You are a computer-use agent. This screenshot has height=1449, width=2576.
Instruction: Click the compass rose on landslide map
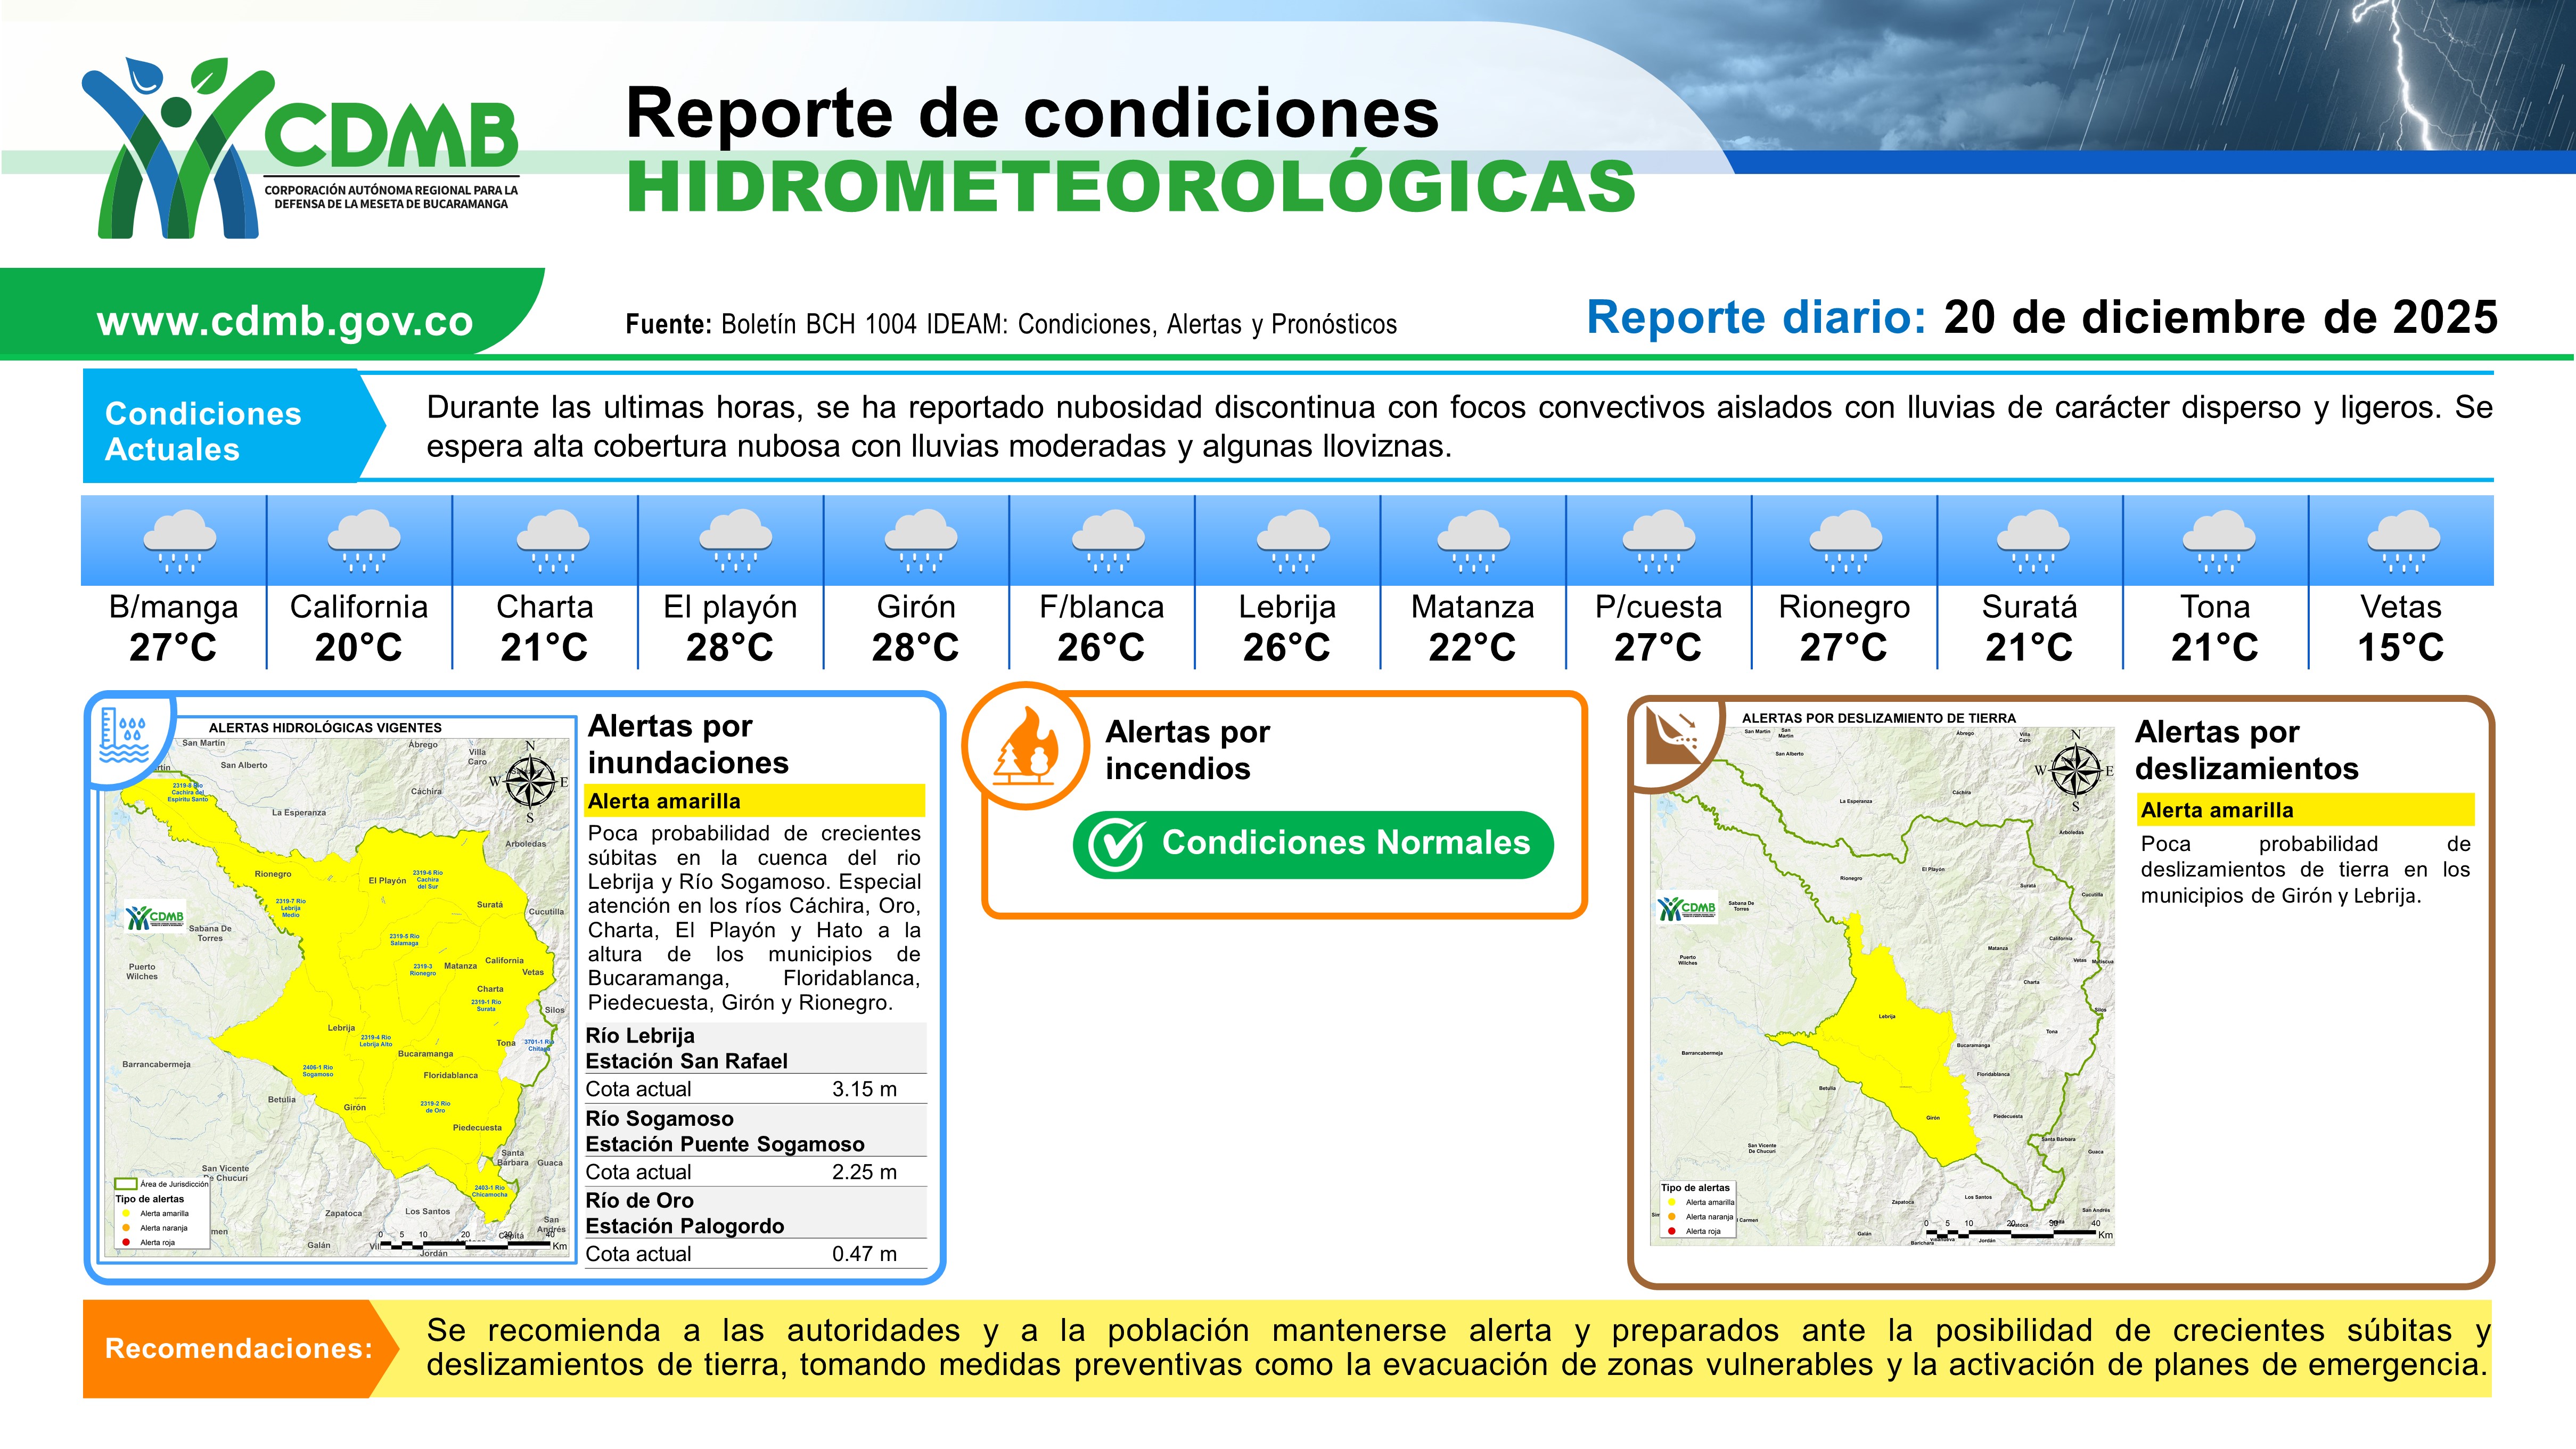point(2075,770)
